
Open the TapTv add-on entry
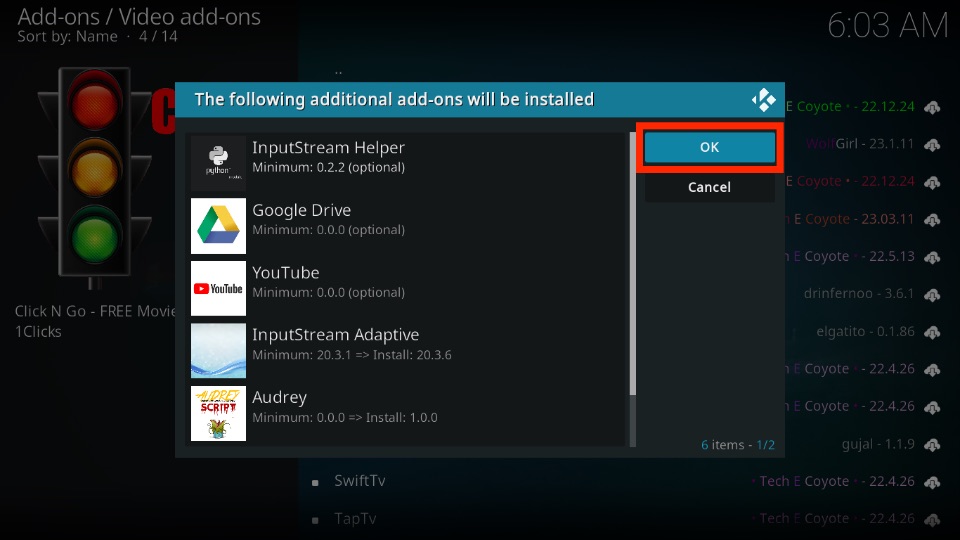point(355,519)
